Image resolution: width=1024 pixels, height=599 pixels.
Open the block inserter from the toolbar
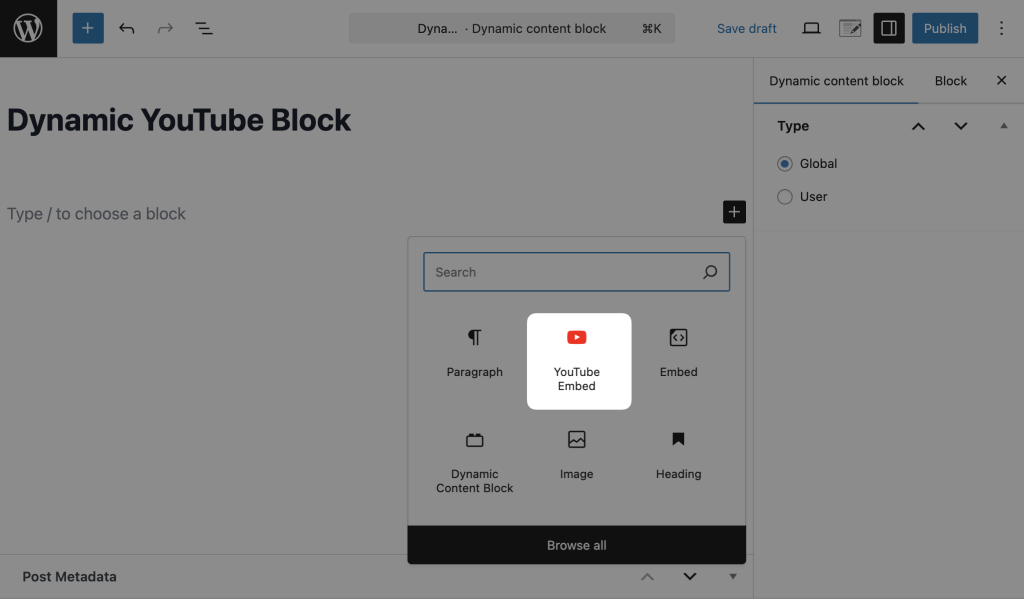88,28
